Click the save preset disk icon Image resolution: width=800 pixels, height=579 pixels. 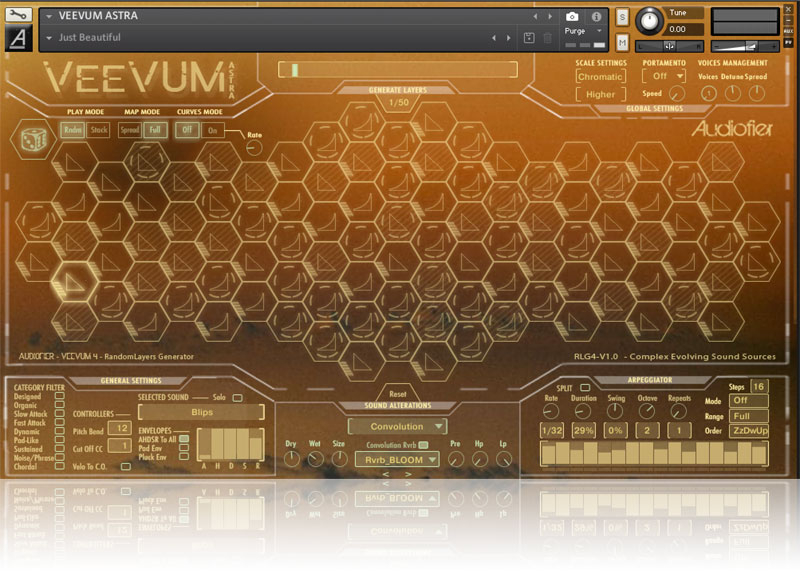pyautogui.click(x=529, y=38)
